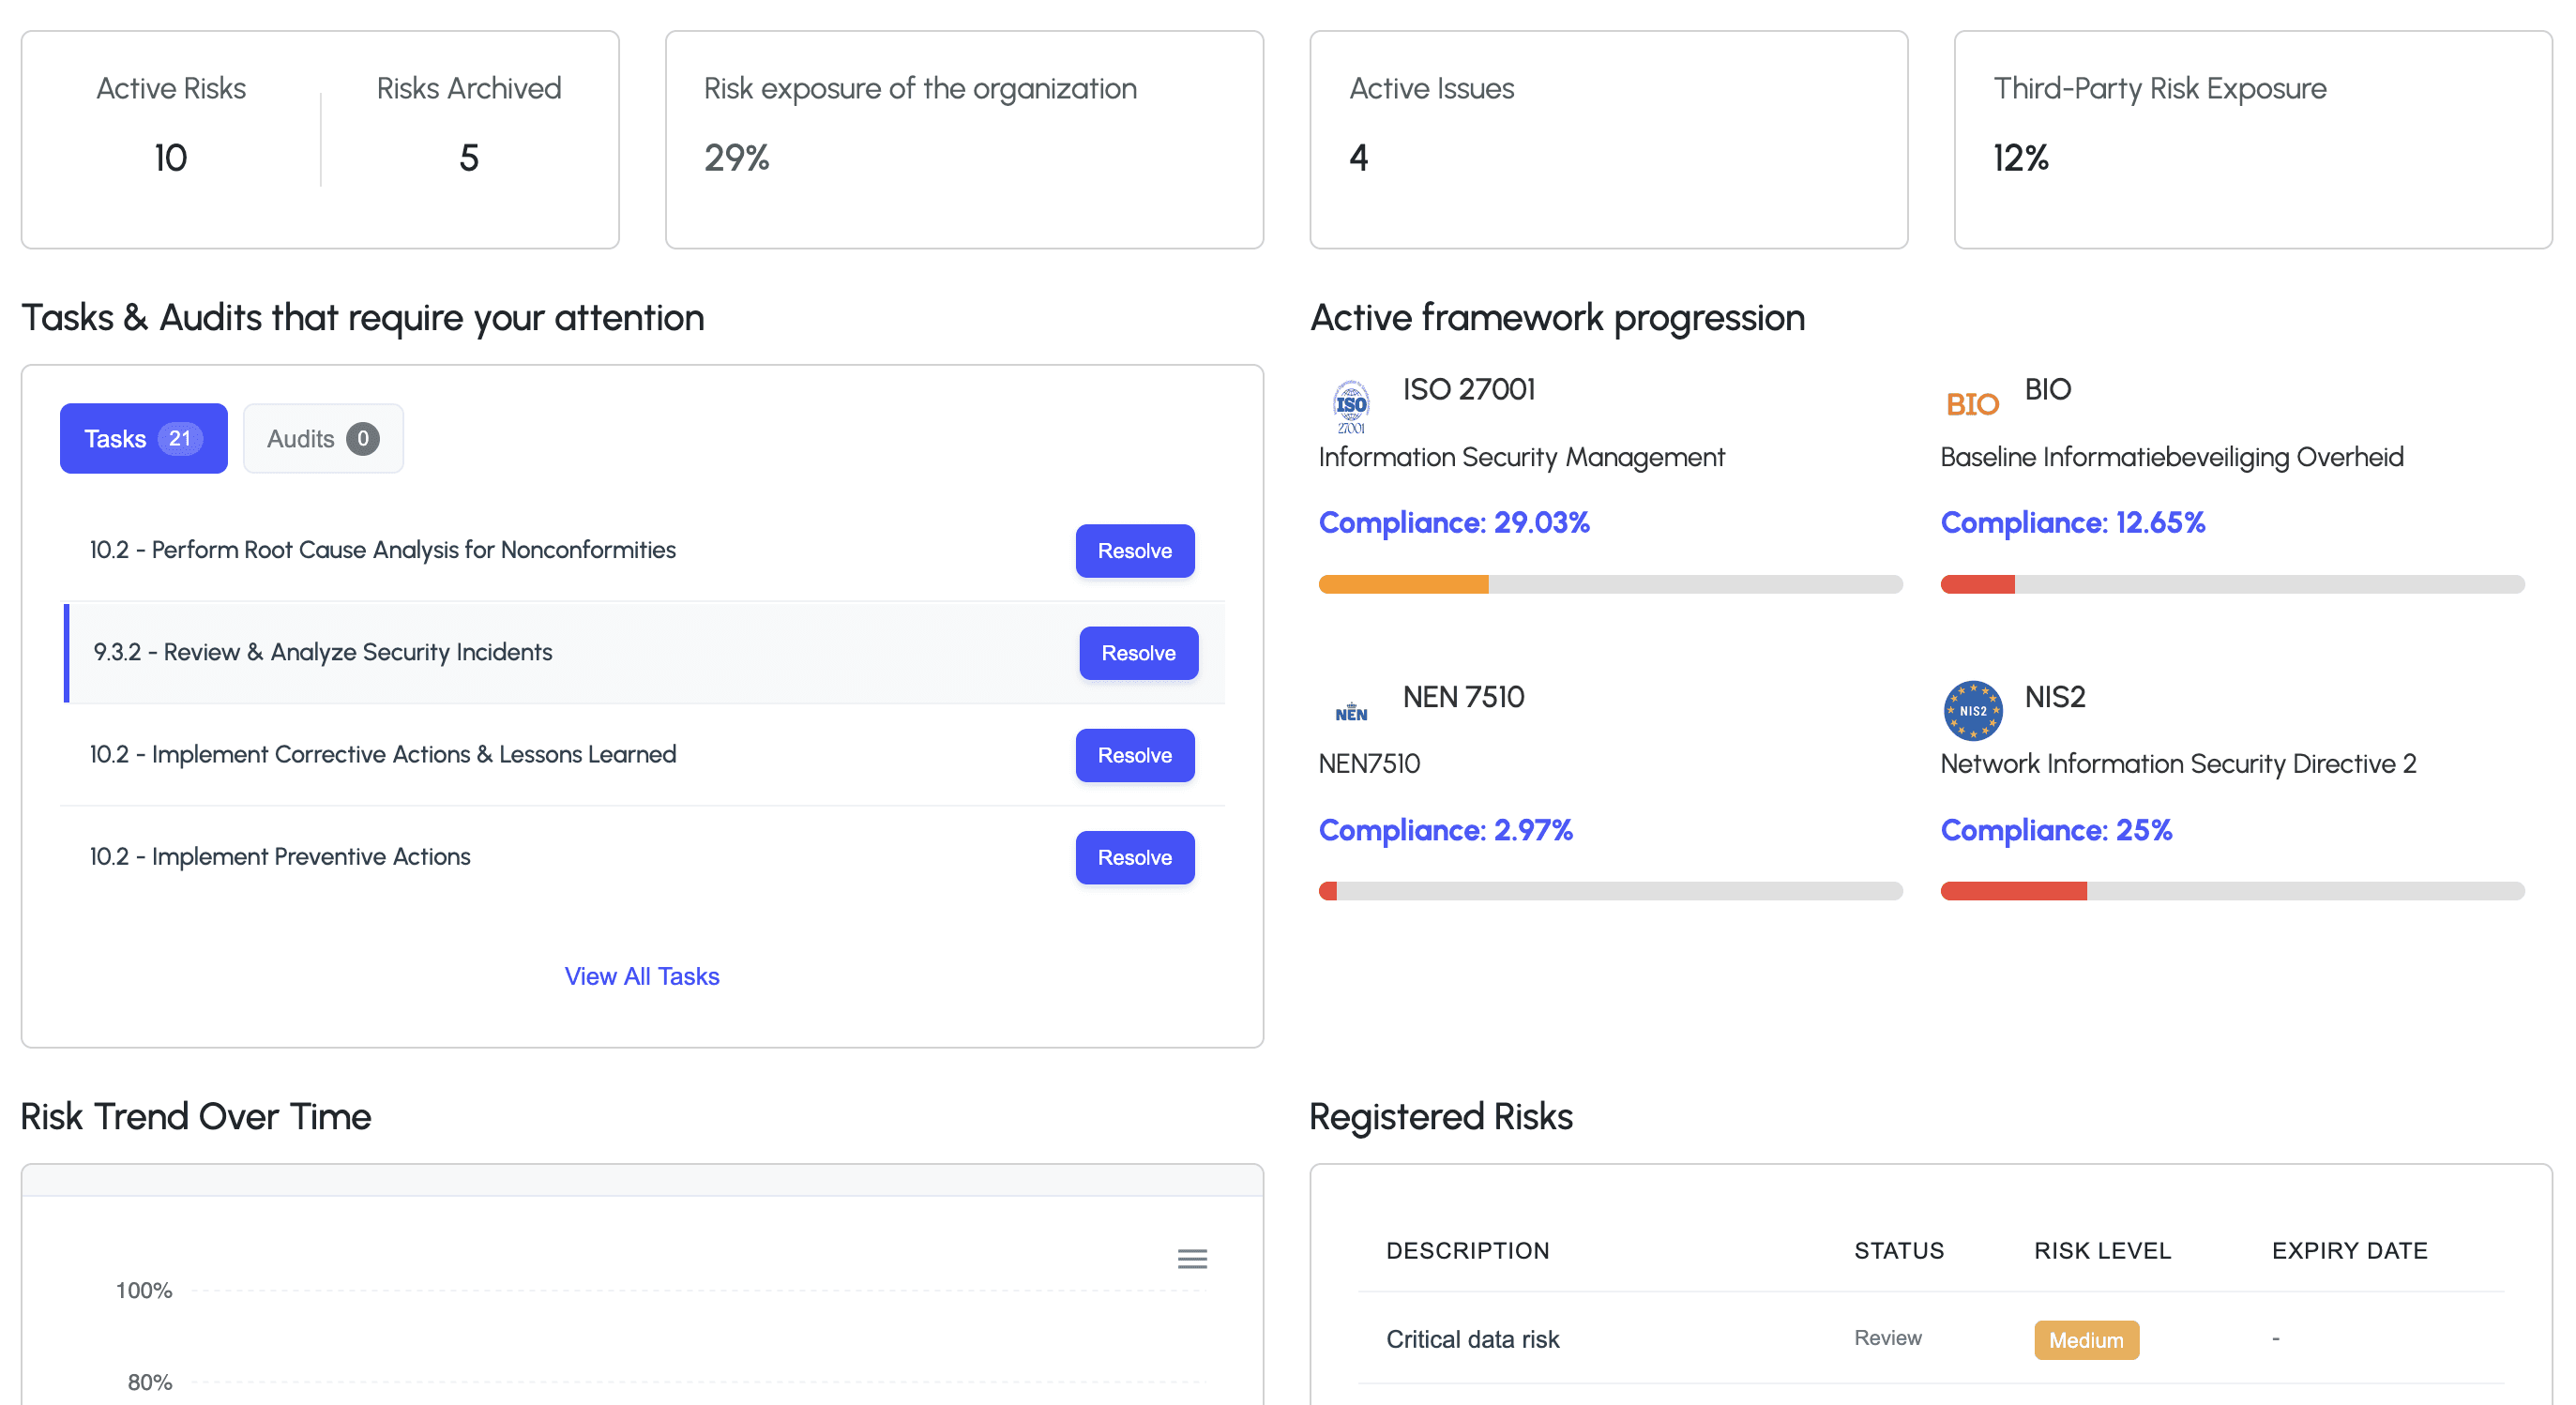Switch to the Tasks tab
2576x1405 pixels.
pos(115,439)
